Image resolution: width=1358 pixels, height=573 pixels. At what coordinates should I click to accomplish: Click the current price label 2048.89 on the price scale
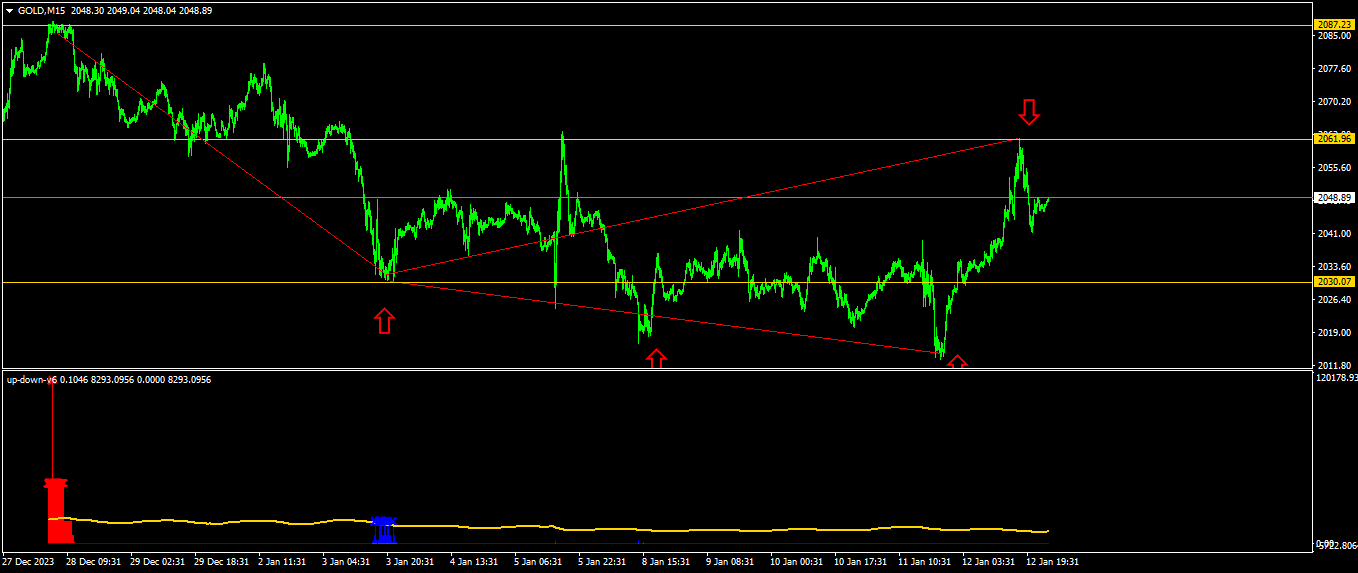pos(1334,198)
